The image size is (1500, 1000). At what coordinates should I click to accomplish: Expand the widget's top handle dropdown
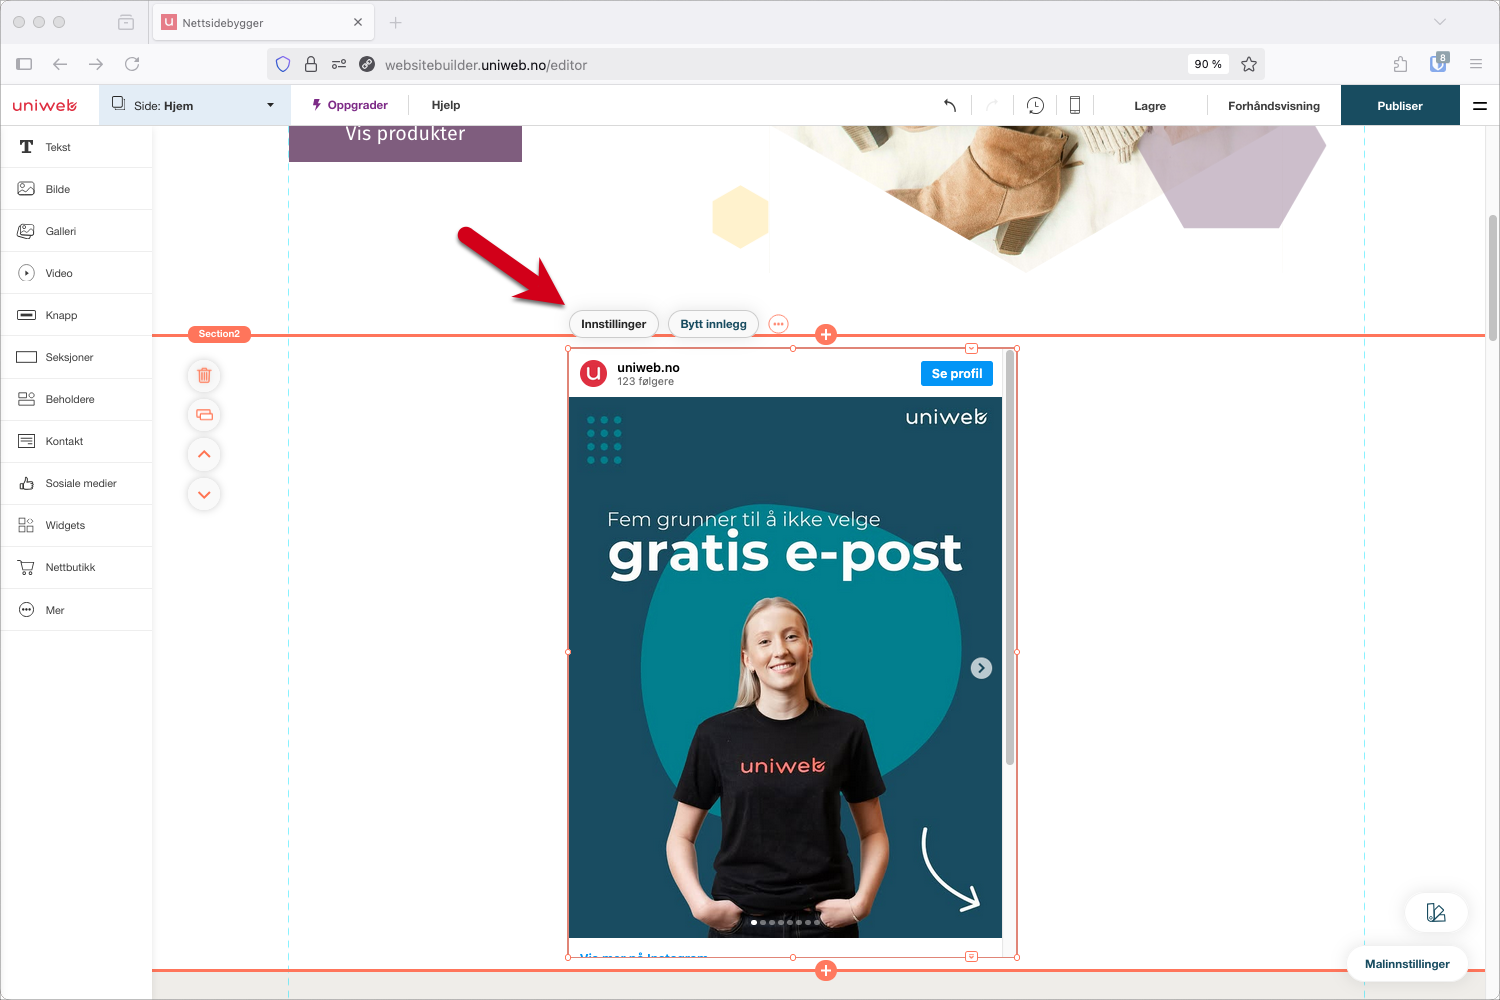[x=971, y=348]
